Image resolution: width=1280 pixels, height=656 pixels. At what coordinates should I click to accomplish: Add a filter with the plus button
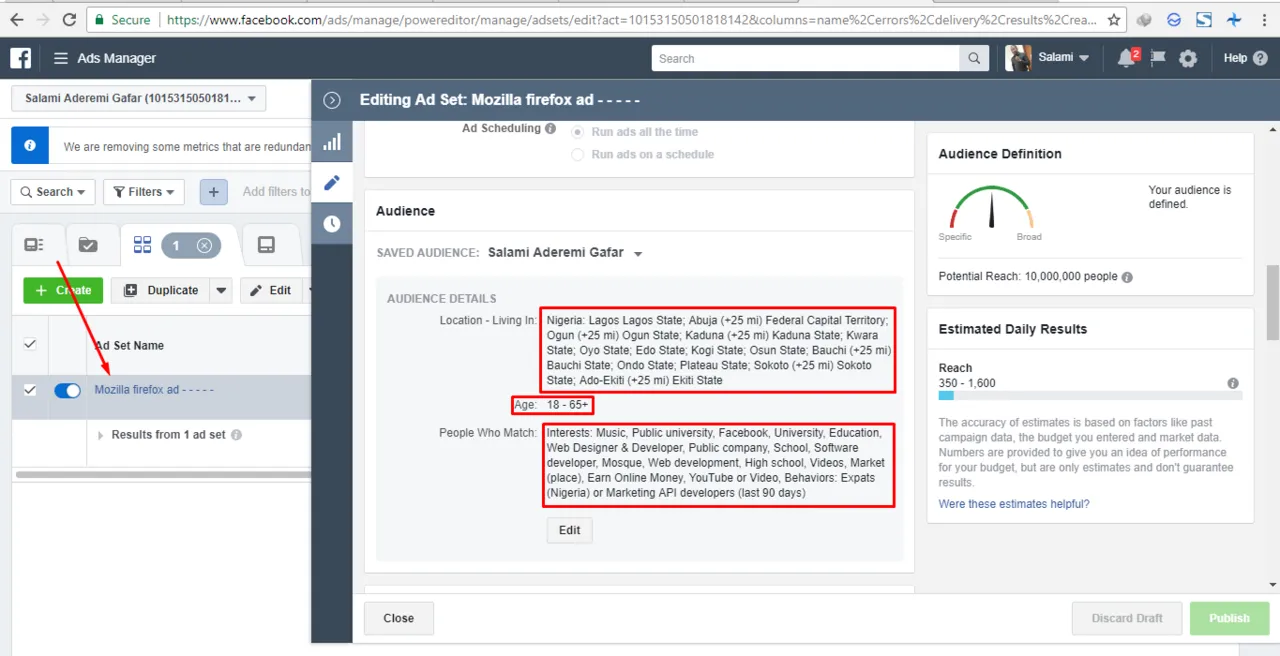click(x=213, y=191)
